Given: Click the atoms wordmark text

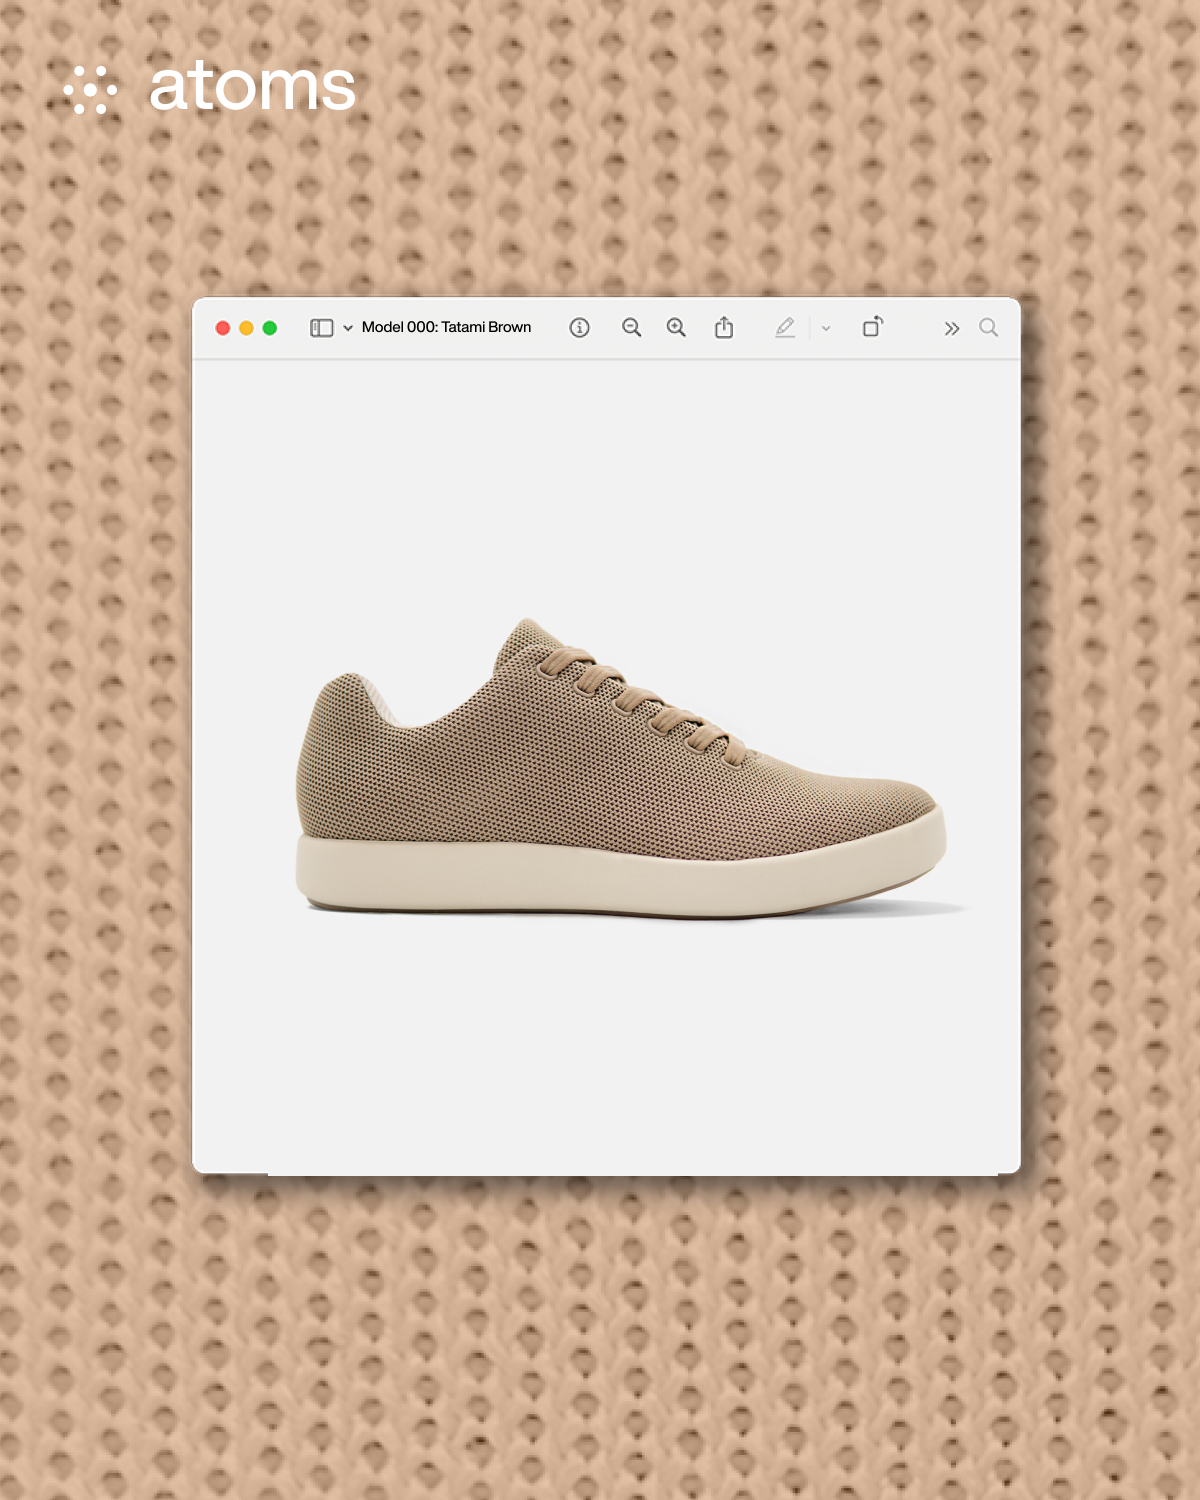Looking at the screenshot, I should point(252,87).
